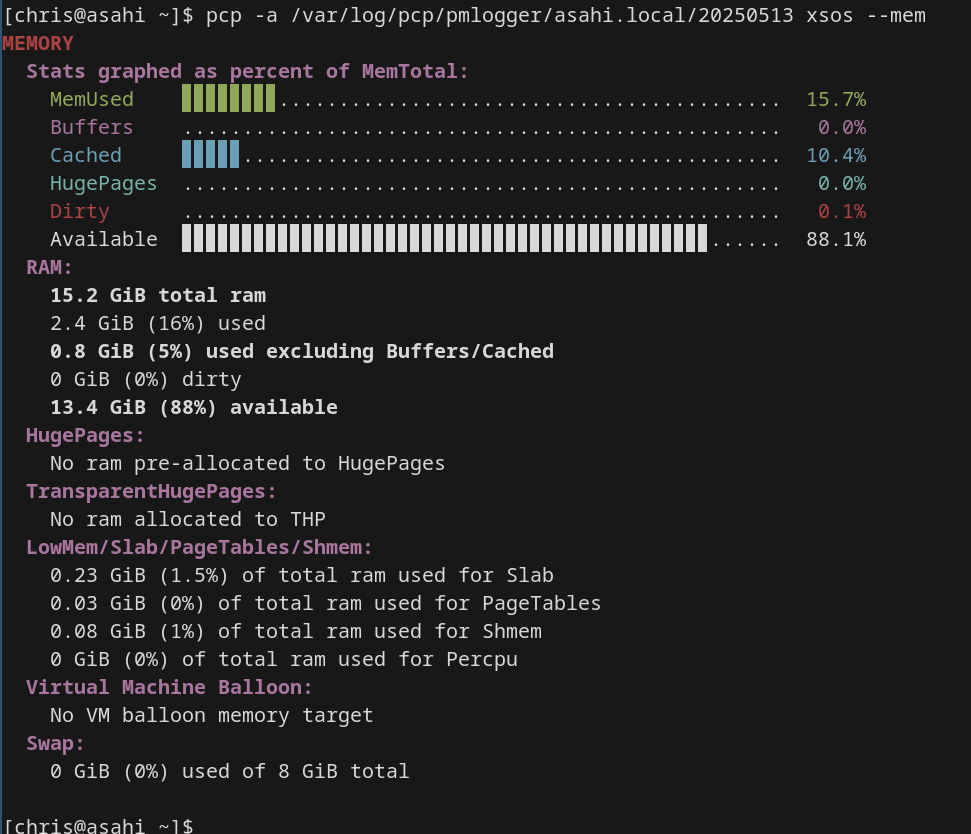The image size is (971, 834).
Task: Select the Swap: section label
Action: click(53, 743)
